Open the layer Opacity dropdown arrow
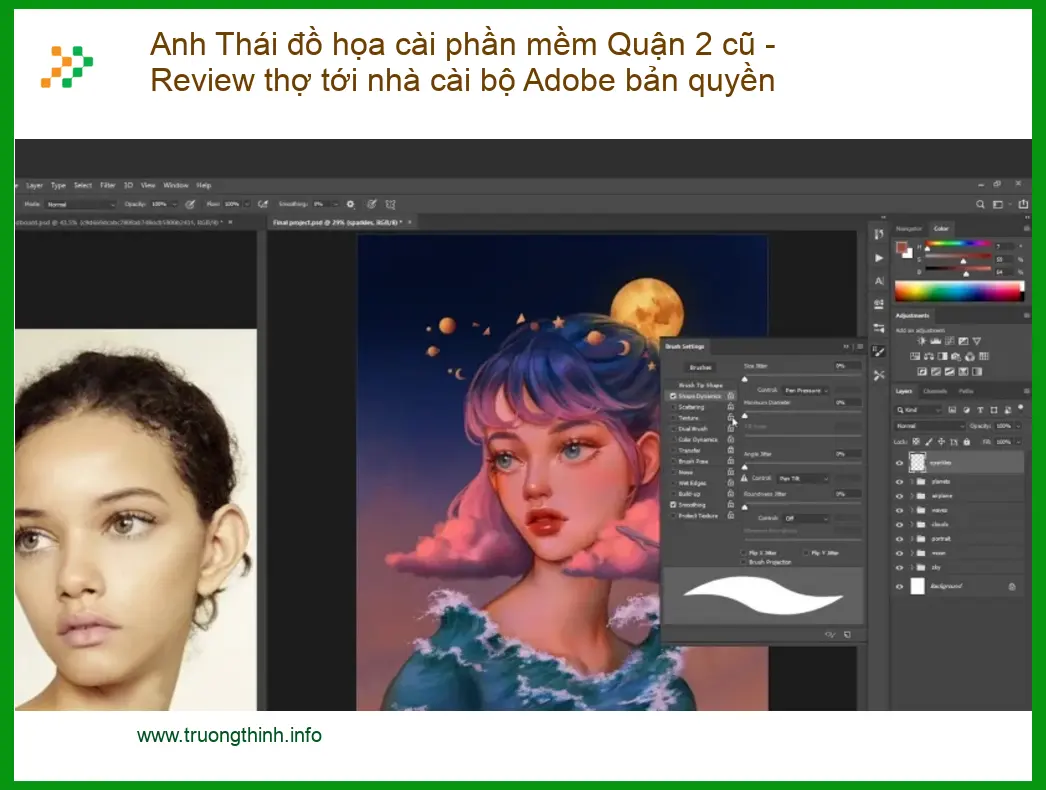The height and width of the screenshot is (790, 1046). click(x=1019, y=426)
